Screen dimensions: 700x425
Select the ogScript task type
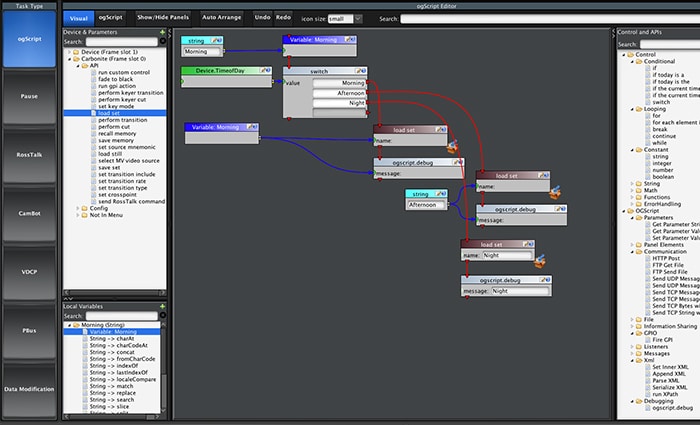point(29,39)
